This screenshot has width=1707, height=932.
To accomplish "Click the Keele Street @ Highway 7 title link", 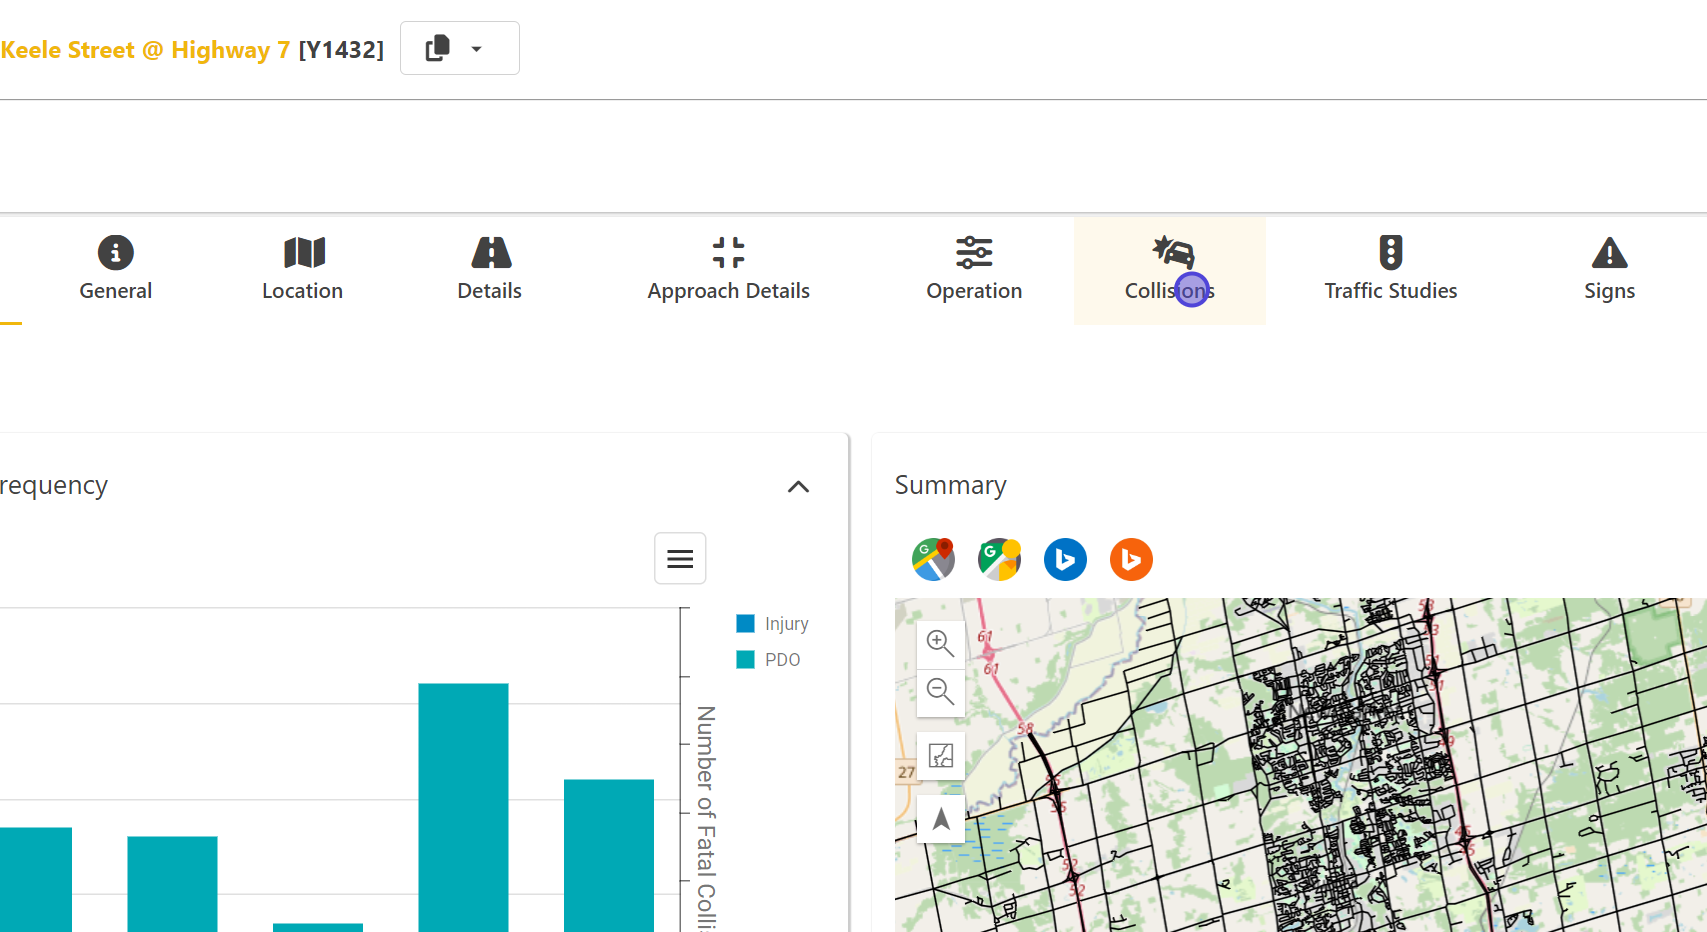I will [x=145, y=50].
